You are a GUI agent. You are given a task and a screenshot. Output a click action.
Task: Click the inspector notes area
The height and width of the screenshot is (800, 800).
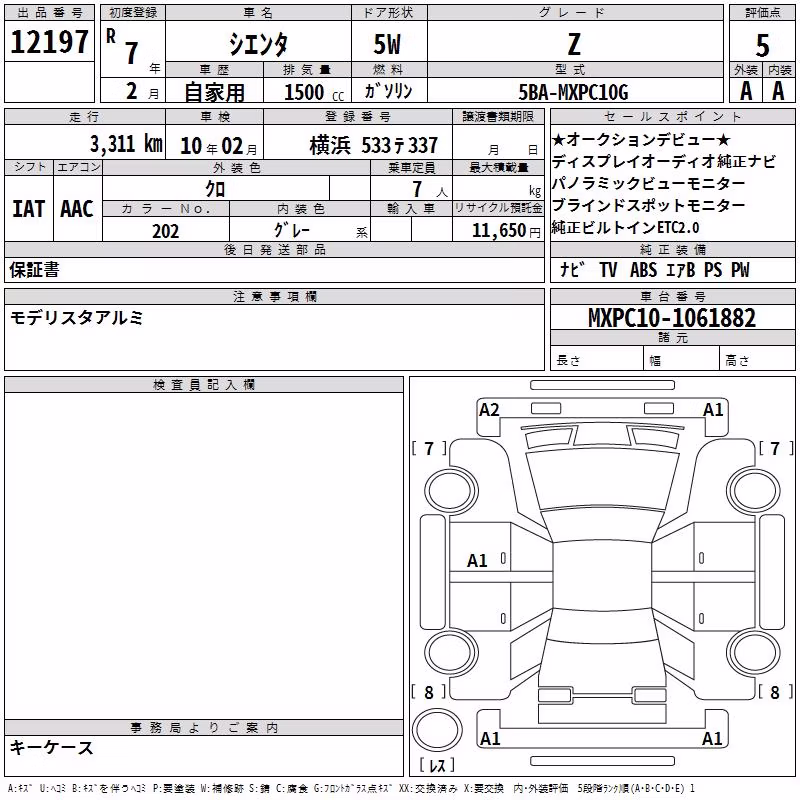(204, 555)
